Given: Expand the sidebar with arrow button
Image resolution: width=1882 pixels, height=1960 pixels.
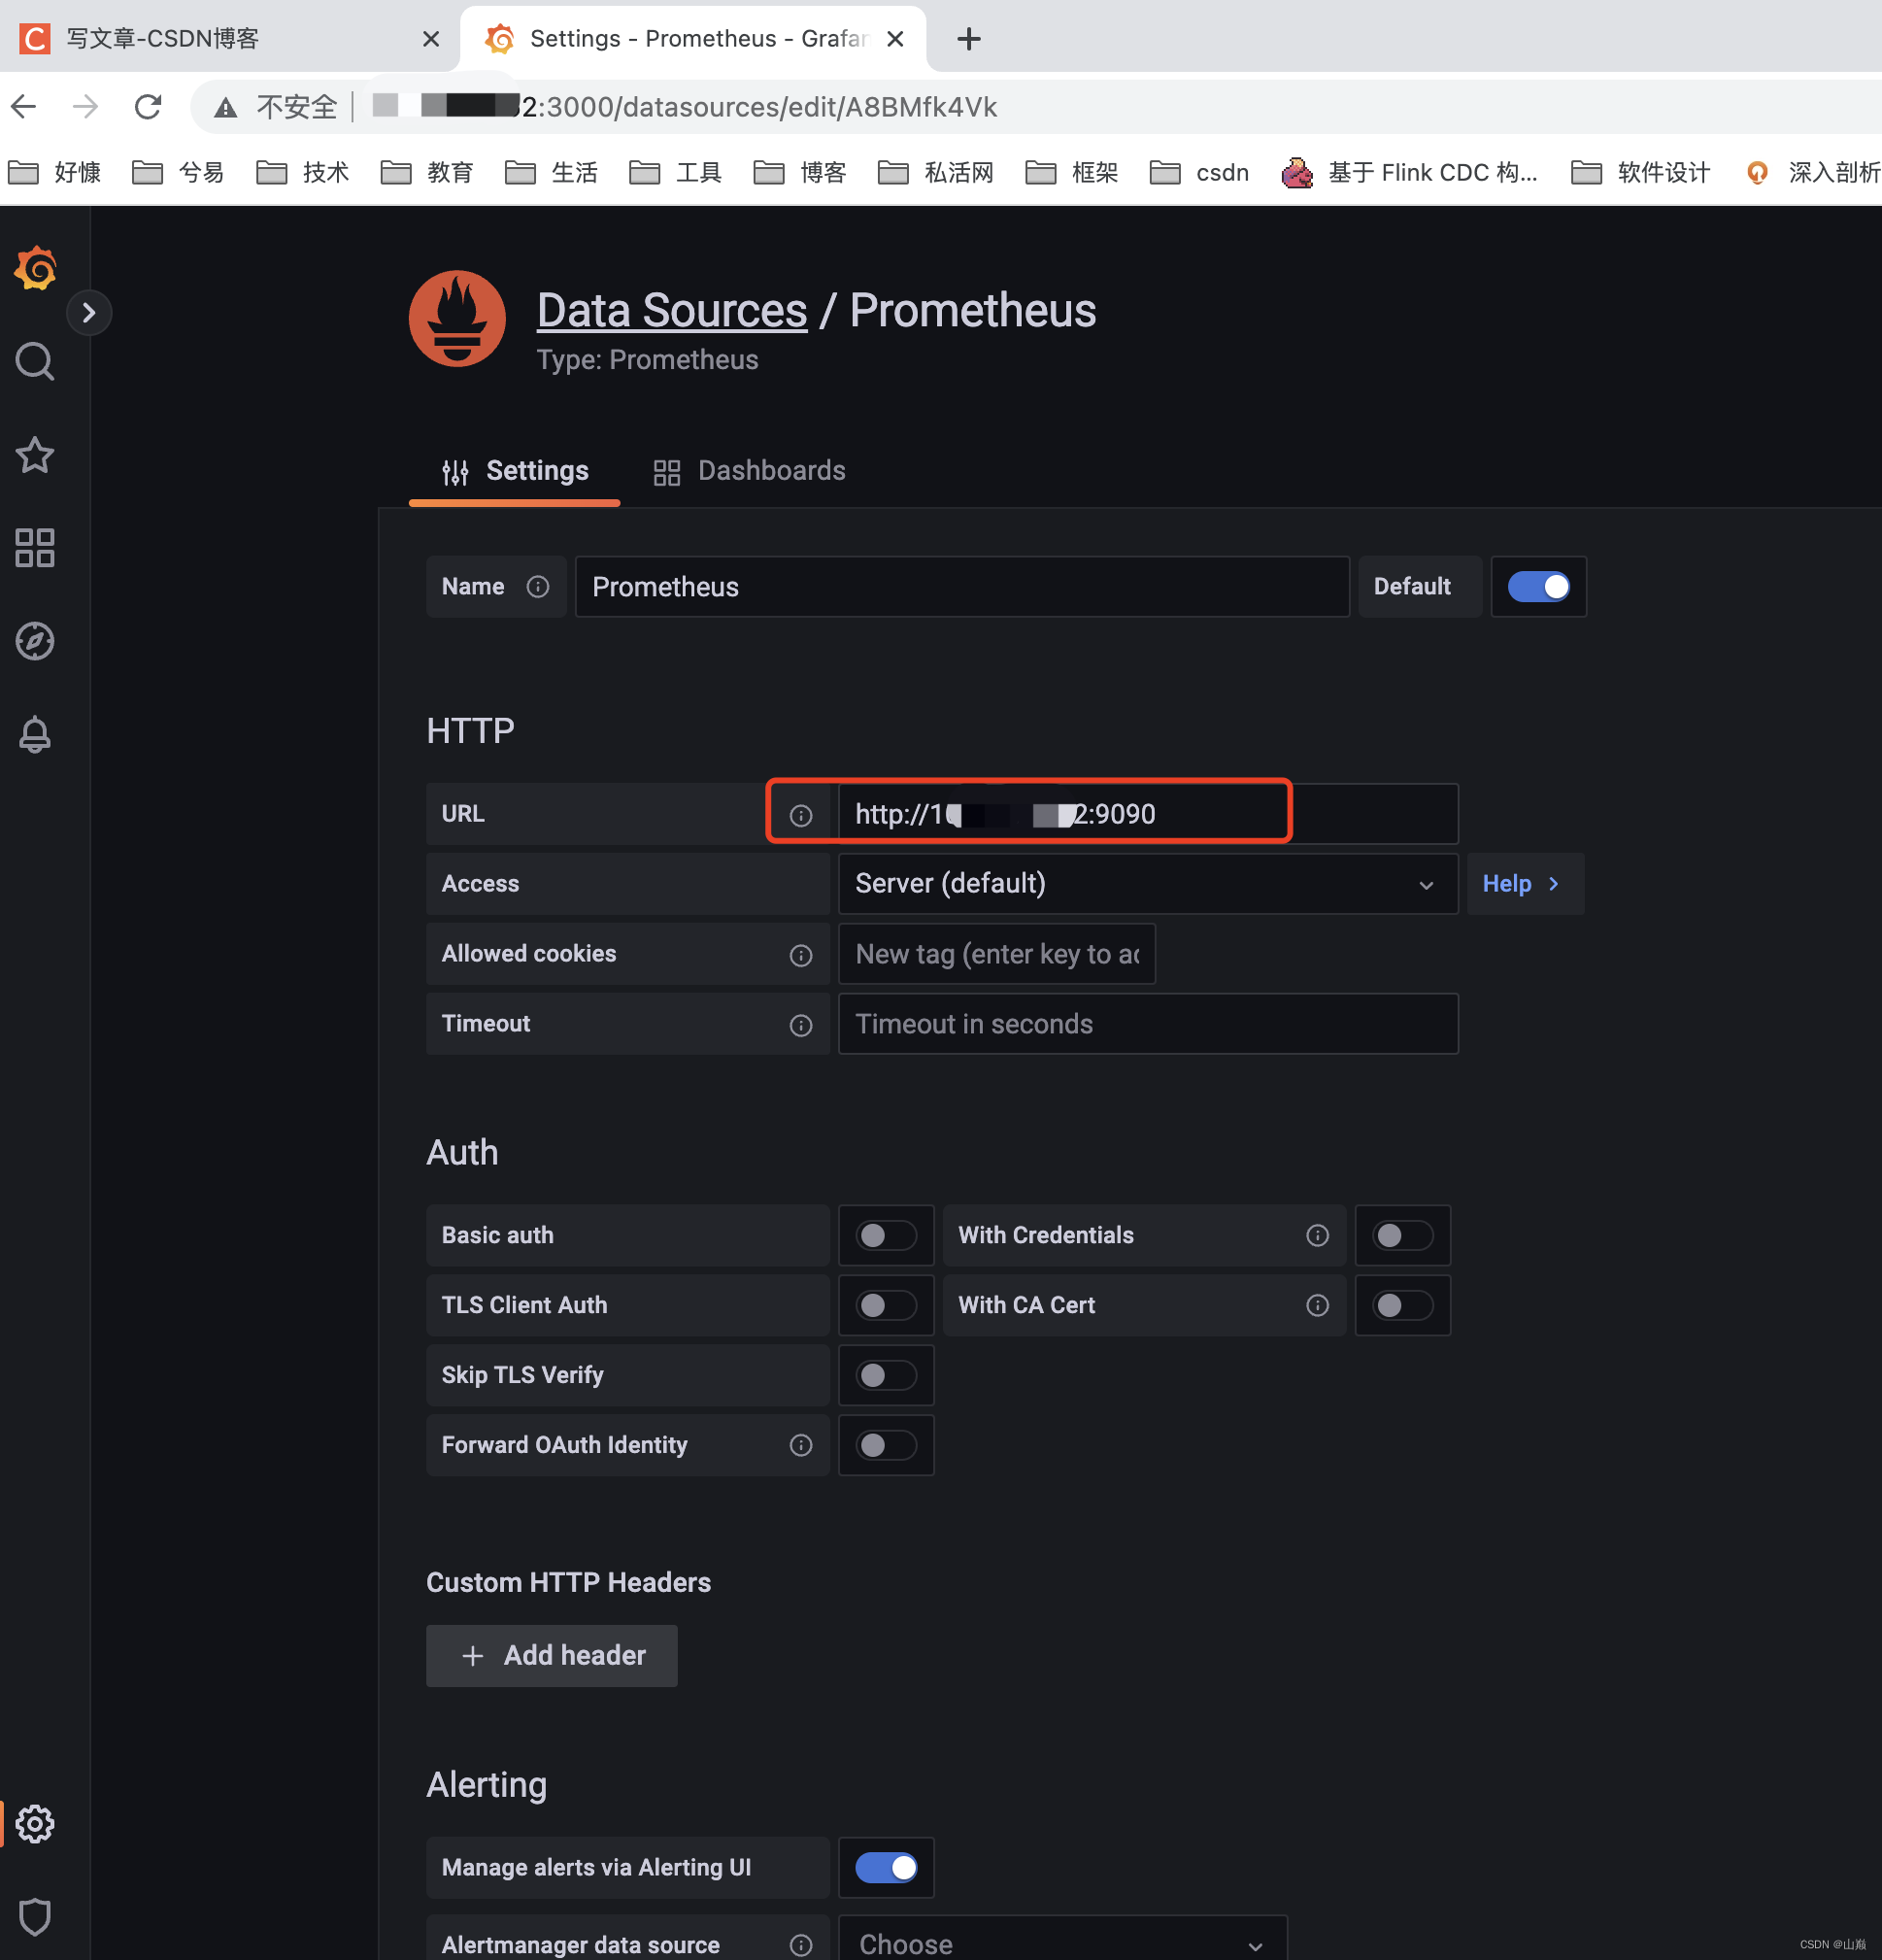Looking at the screenshot, I should pyautogui.click(x=89, y=313).
